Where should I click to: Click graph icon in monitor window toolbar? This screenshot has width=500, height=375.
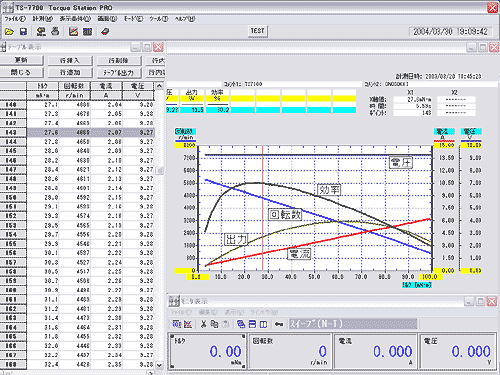[188, 324]
